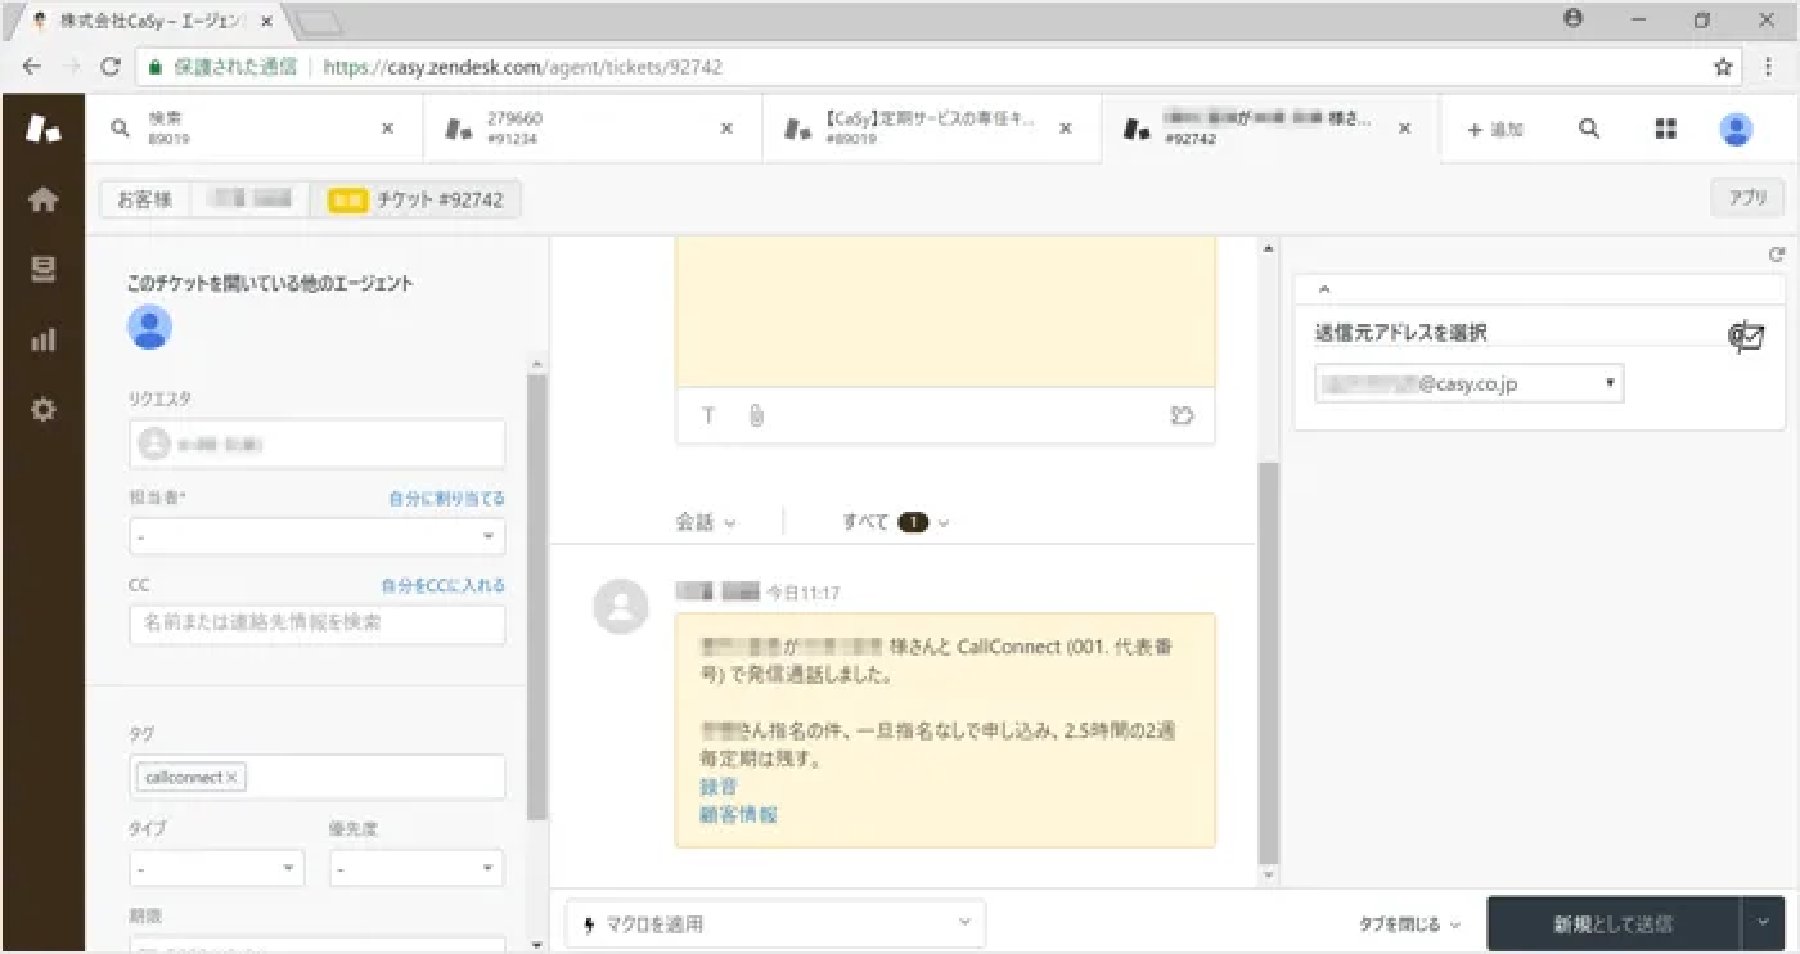Bookmark page with star icon
The image size is (1800, 954).
(1723, 67)
